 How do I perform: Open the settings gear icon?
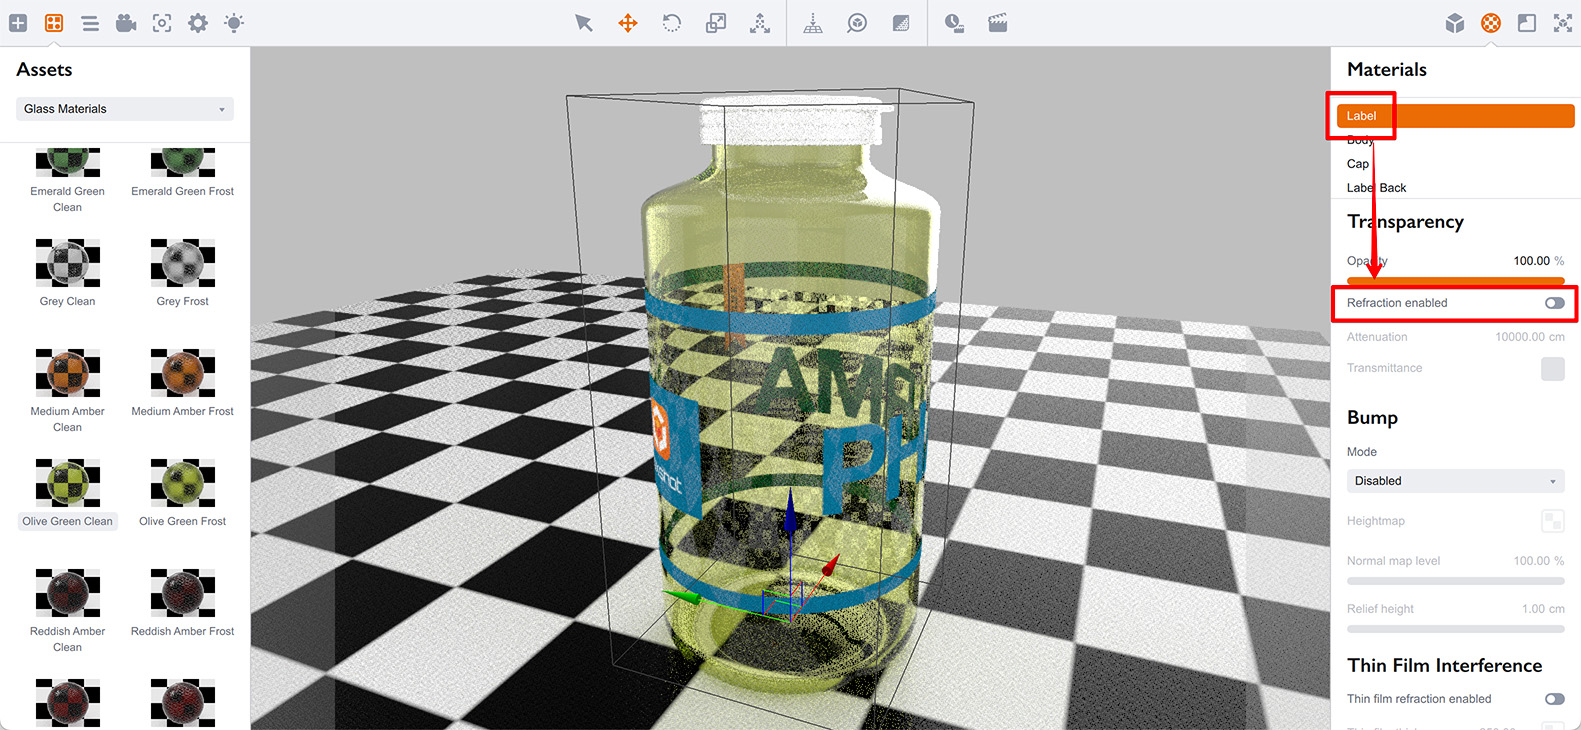pyautogui.click(x=198, y=23)
